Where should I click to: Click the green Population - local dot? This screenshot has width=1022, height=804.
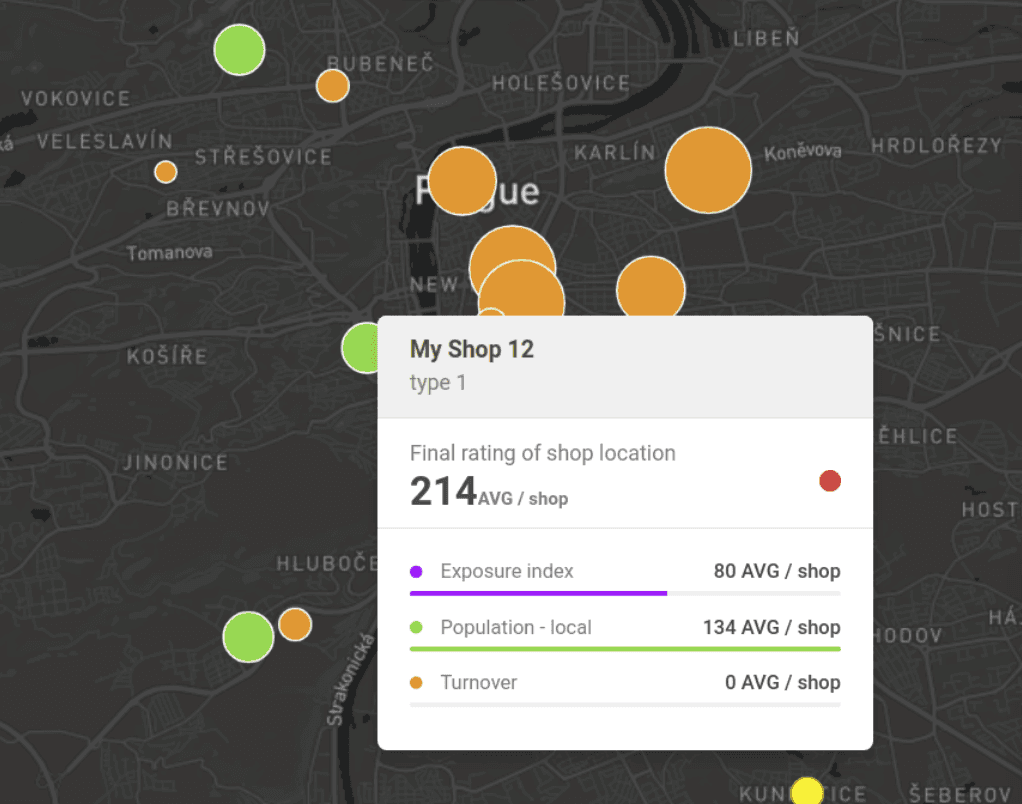point(416,627)
